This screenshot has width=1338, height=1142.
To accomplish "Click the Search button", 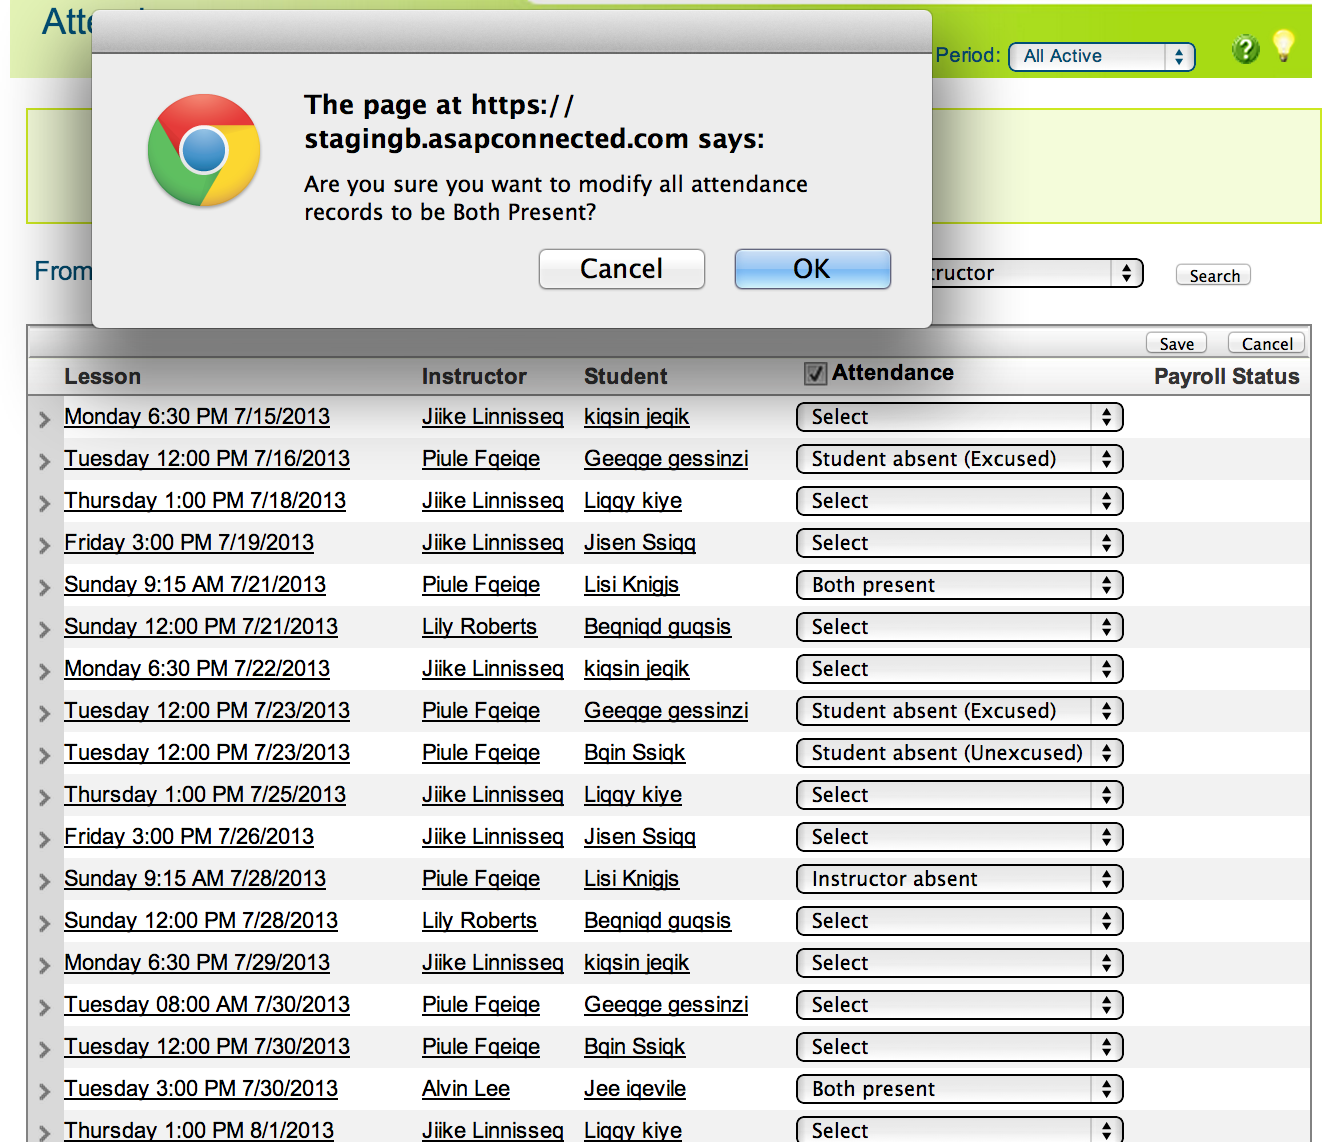I will pos(1213,275).
